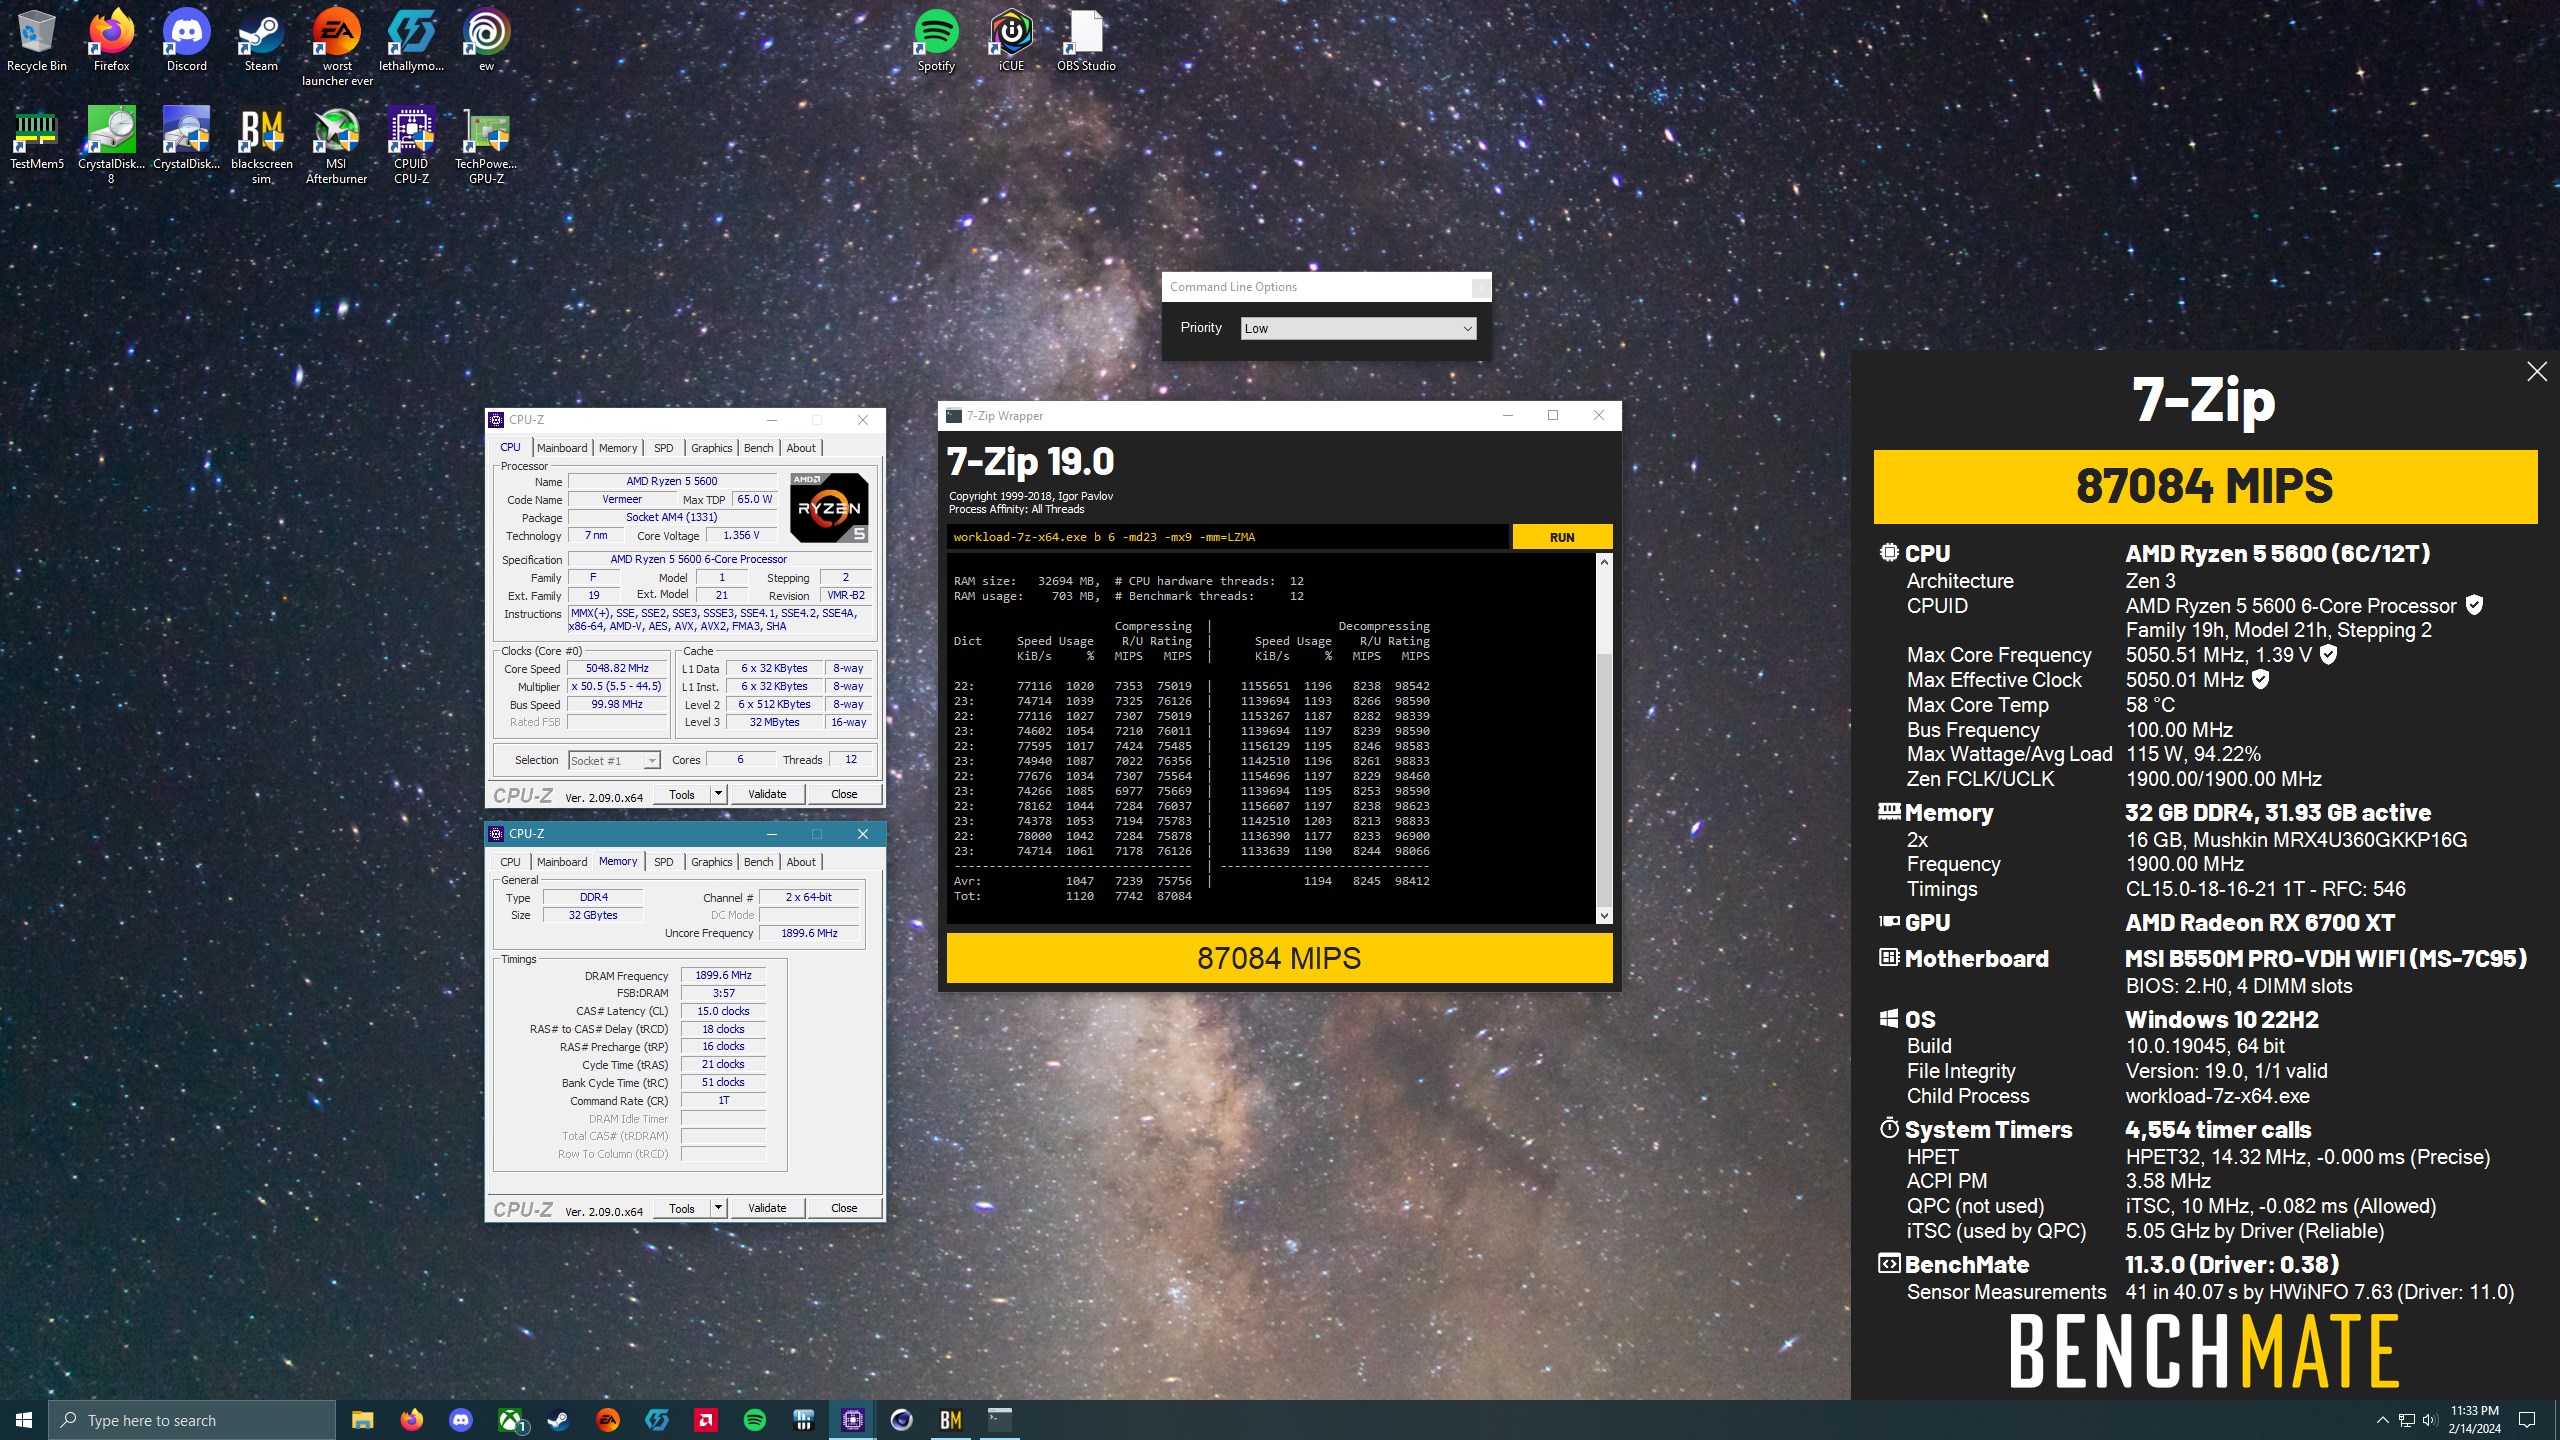Viewport: 2560px width, 1440px height.
Task: Click Tools button in lower CPU-Z window
Action: coord(682,1208)
